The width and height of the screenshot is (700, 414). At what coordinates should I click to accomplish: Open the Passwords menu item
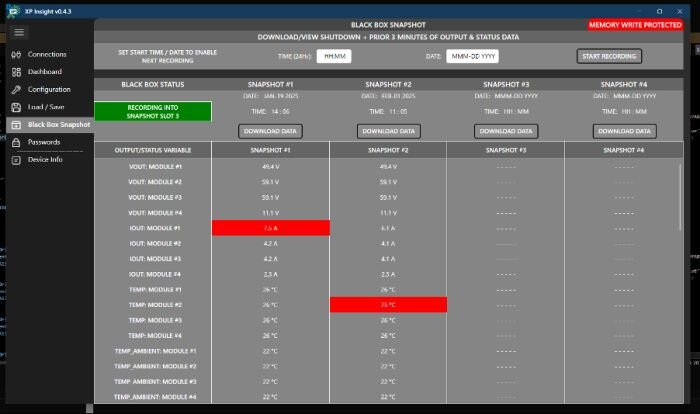(x=43, y=142)
